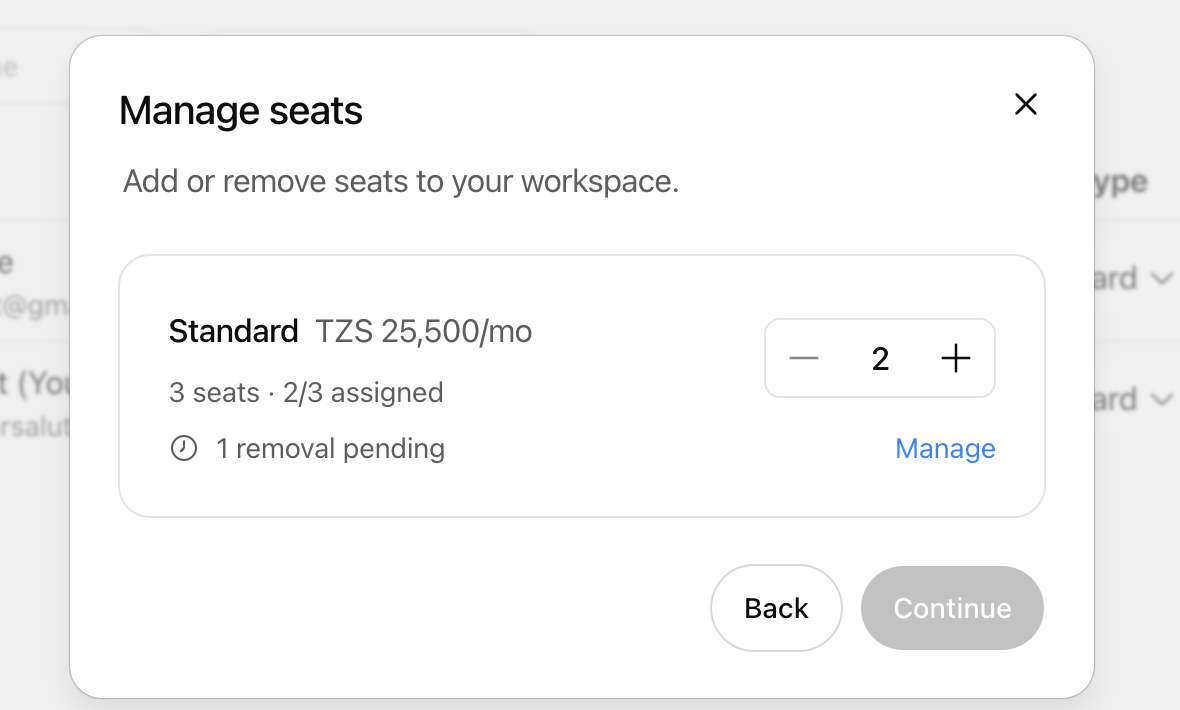Click the blurred Type column header behind dialog

(1121, 181)
